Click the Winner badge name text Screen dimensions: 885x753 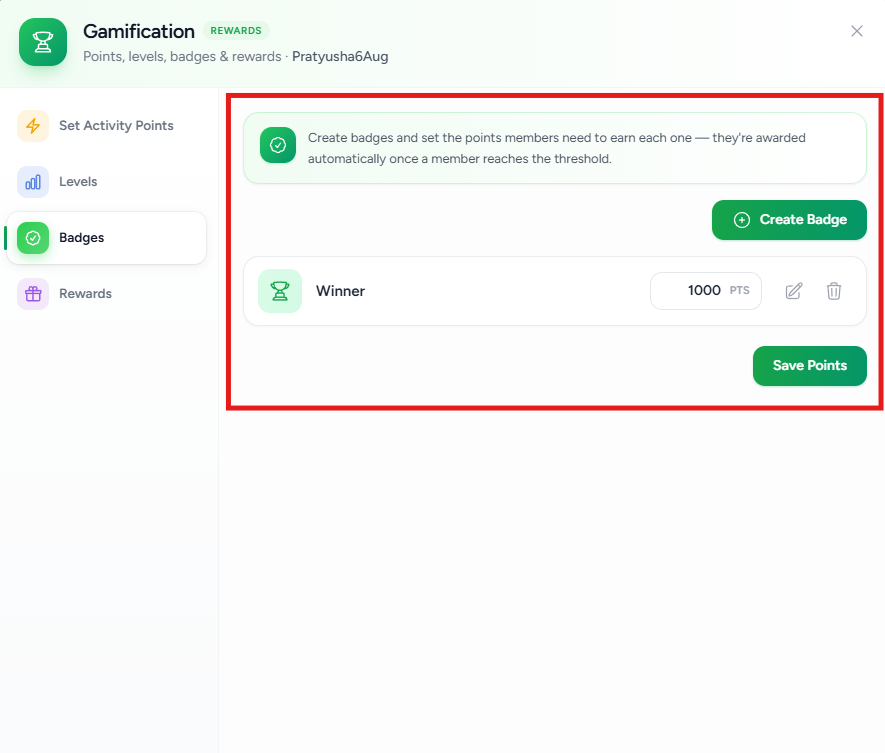(340, 291)
